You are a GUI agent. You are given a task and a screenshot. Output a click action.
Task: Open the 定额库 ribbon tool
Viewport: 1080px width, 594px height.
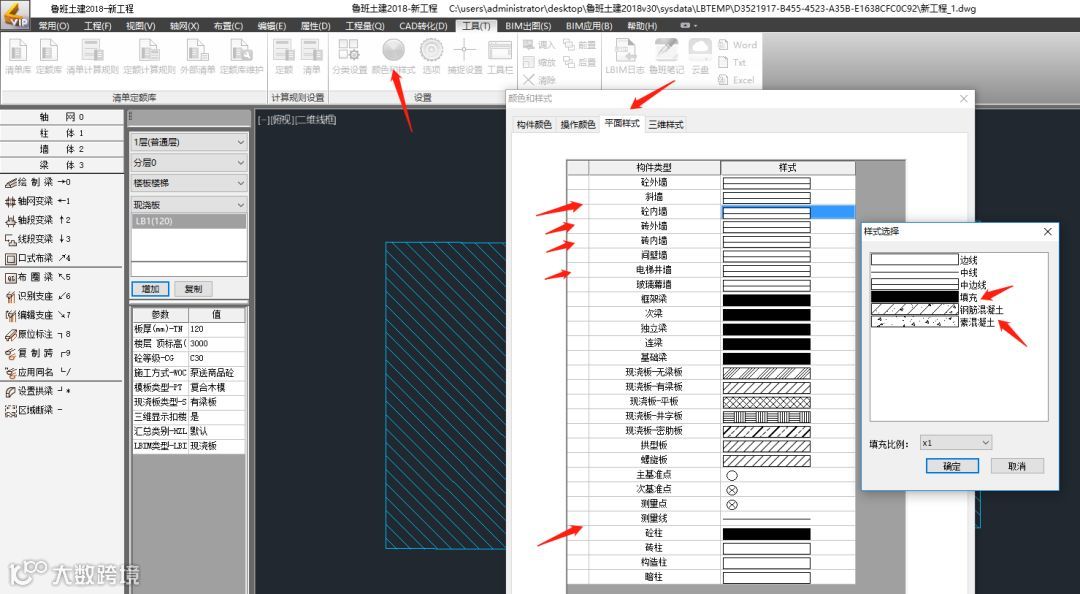48,57
